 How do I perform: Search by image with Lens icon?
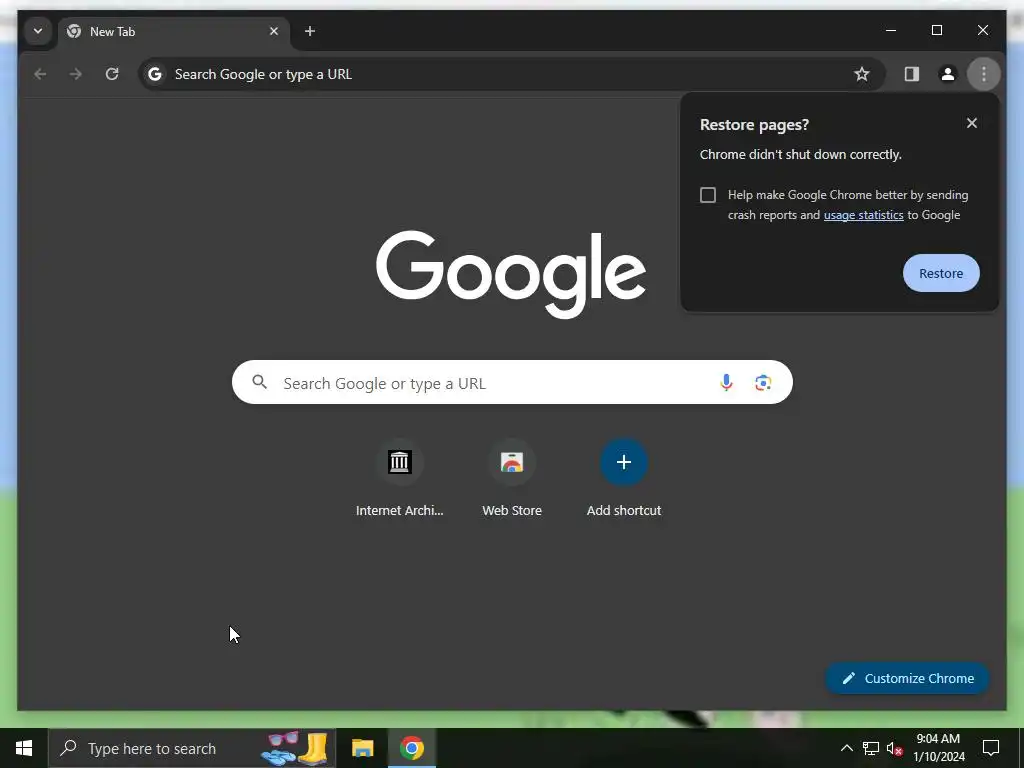tap(763, 383)
